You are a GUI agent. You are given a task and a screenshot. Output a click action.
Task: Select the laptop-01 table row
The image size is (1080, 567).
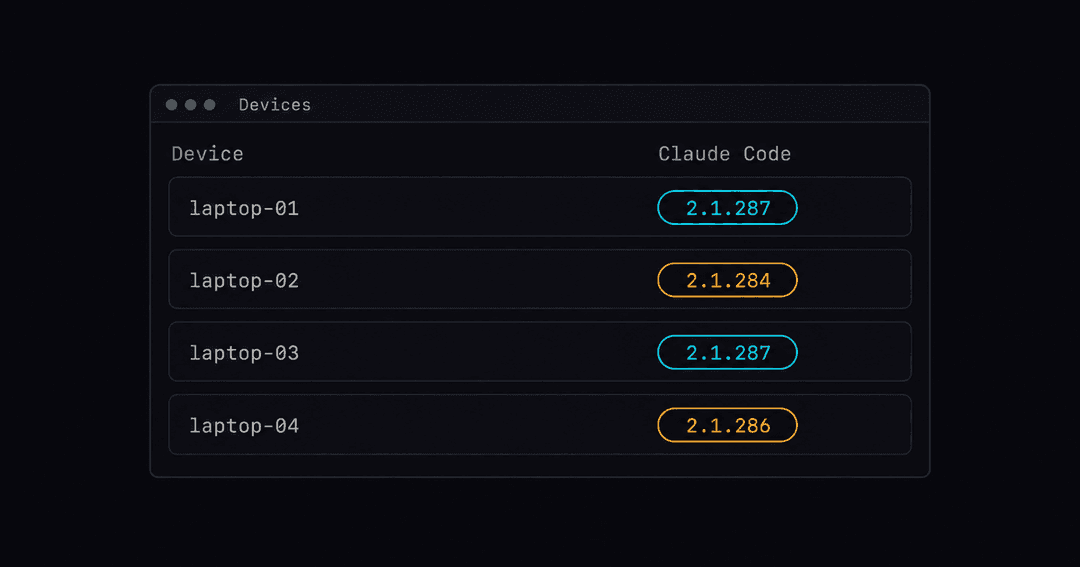pos(540,207)
